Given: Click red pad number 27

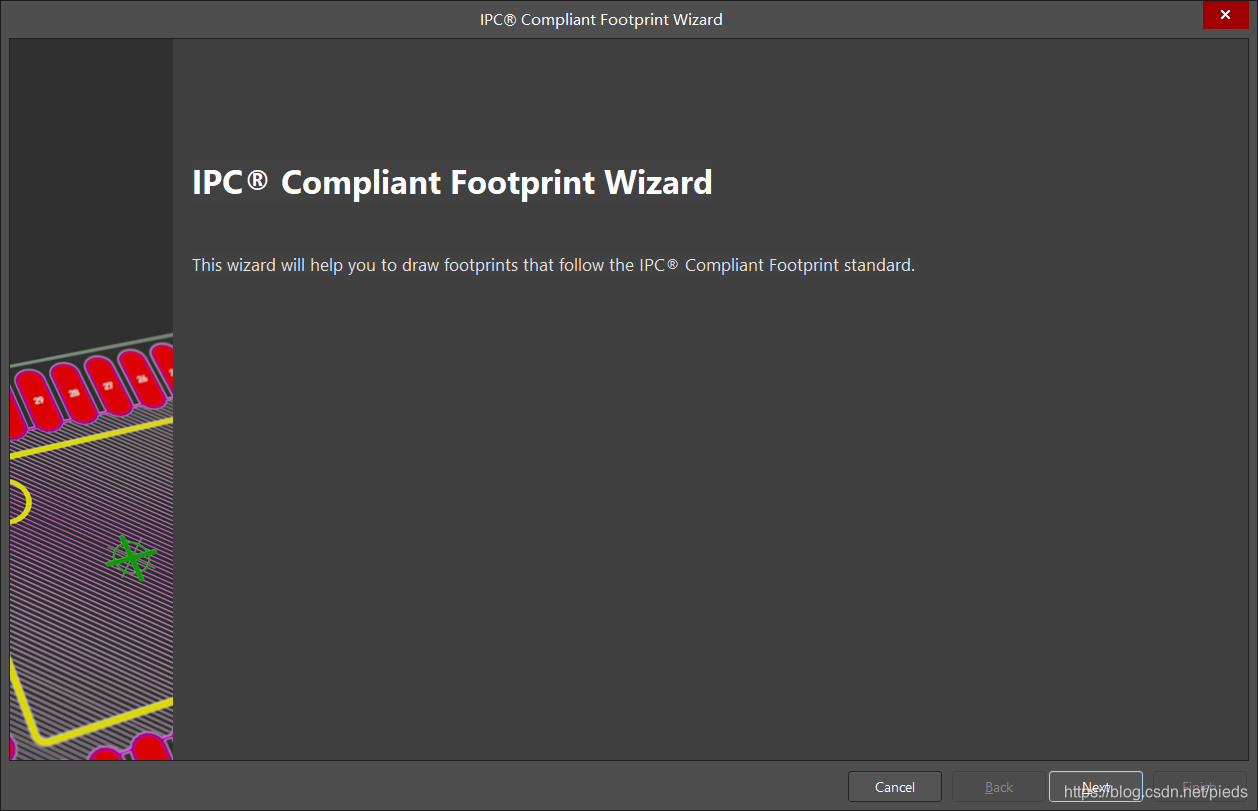Looking at the screenshot, I should (107, 386).
